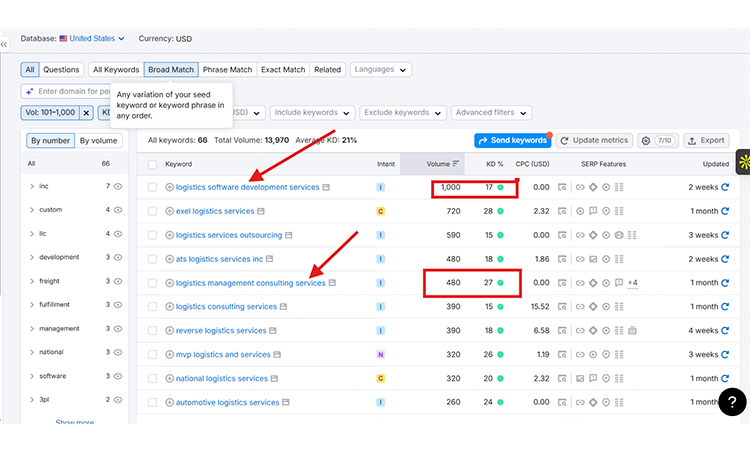Open the yellow asterisk side widget
This screenshot has height=450, width=750.
743,162
